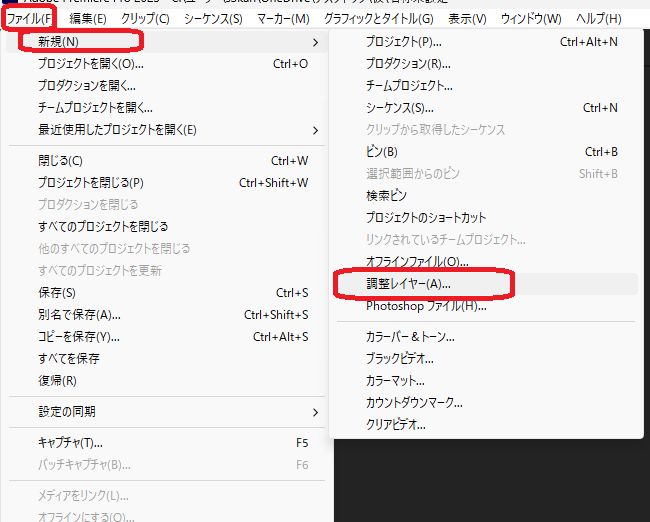Select シーケンス(S)... in the new submenu
Image resolution: width=650 pixels, height=522 pixels.
400,108
